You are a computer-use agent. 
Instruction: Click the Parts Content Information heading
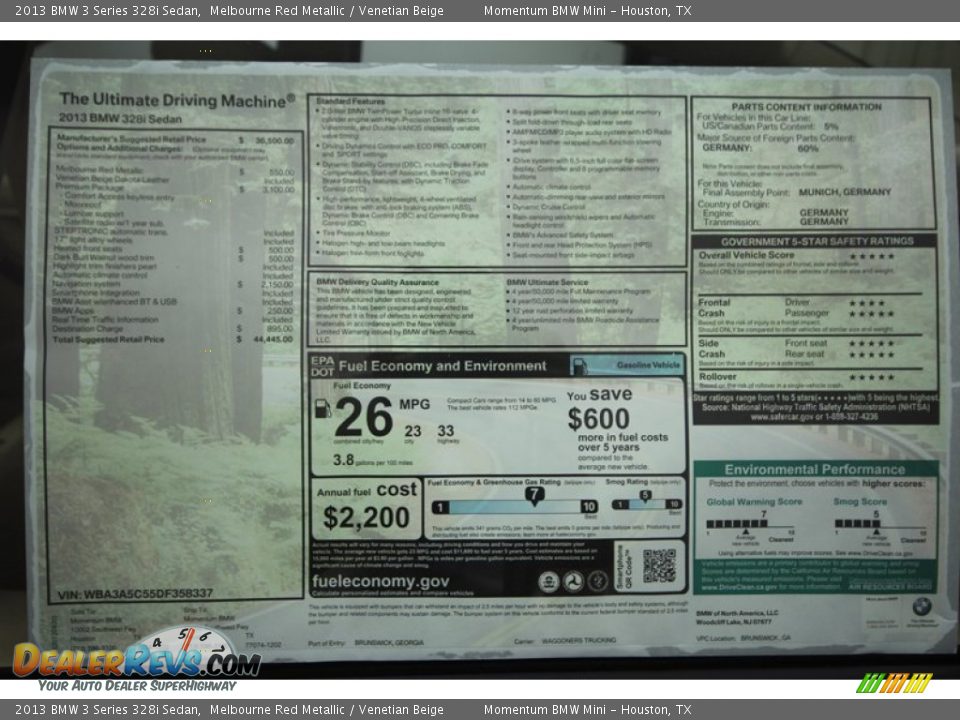point(806,107)
